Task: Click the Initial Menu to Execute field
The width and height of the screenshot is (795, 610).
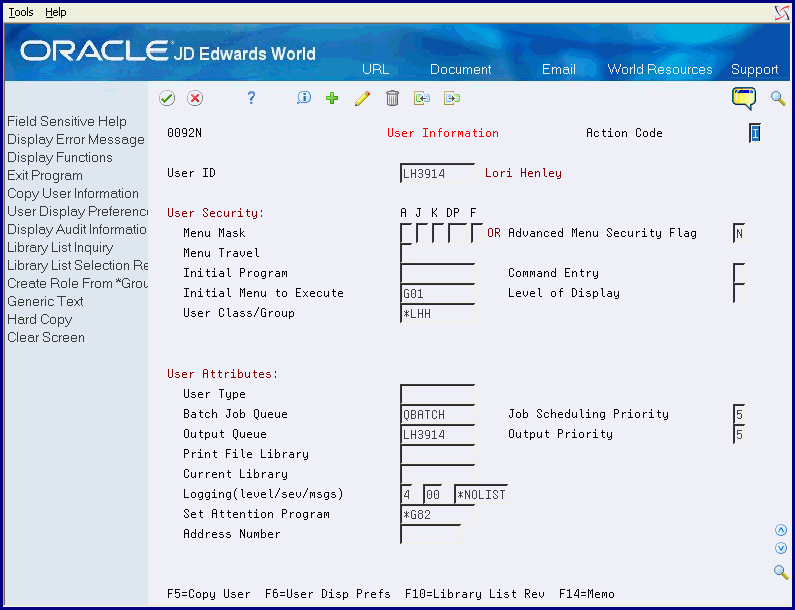Action: [437, 294]
